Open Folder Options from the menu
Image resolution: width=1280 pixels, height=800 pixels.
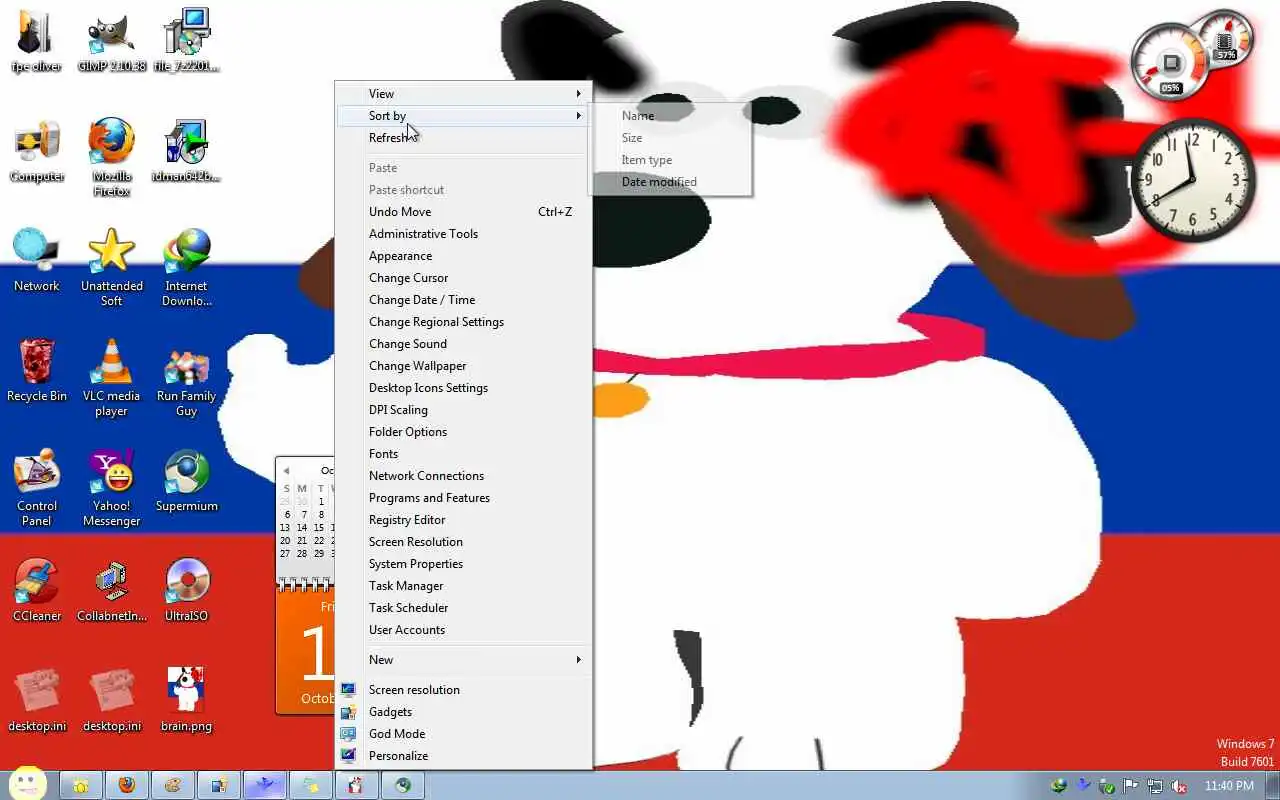click(463, 432)
